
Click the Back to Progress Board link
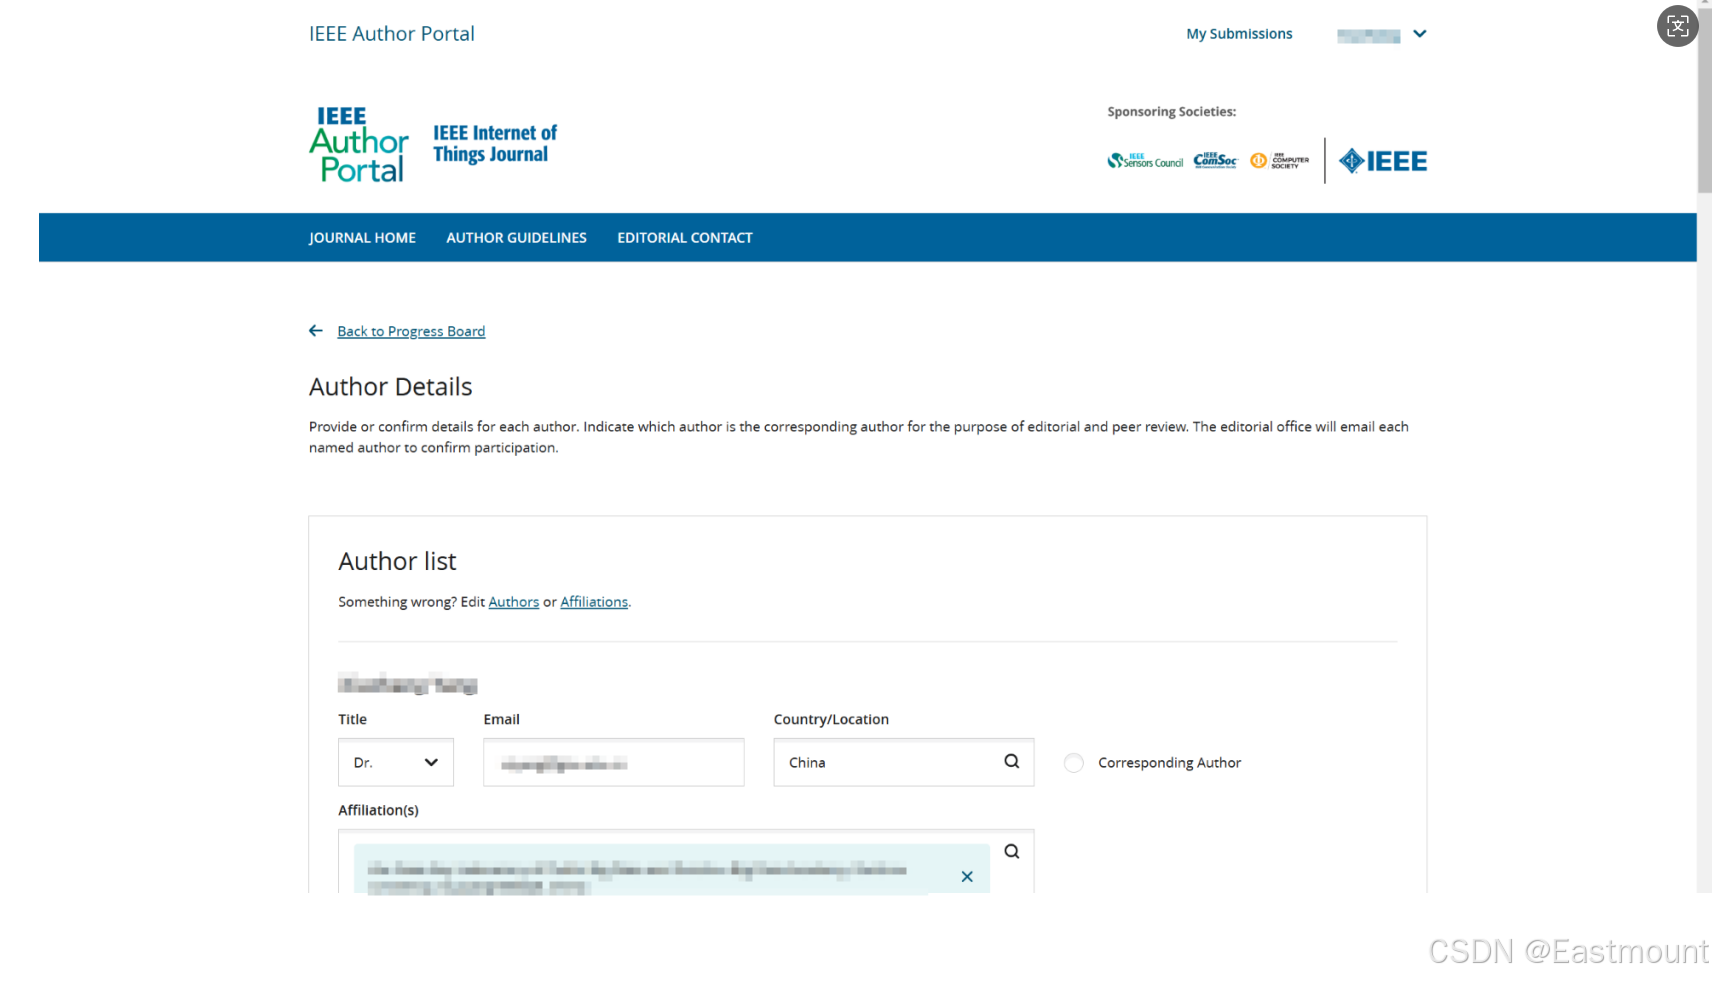[411, 331]
